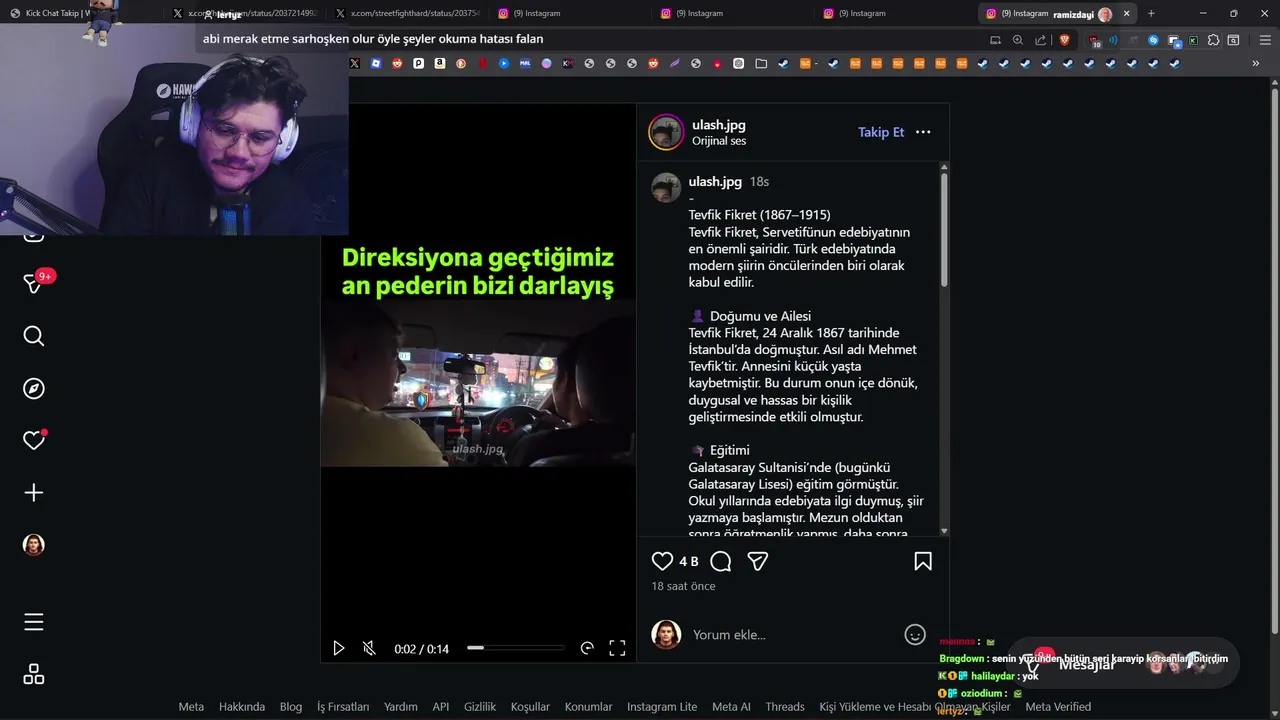Toggle the browser sidebar panel

click(1234, 40)
